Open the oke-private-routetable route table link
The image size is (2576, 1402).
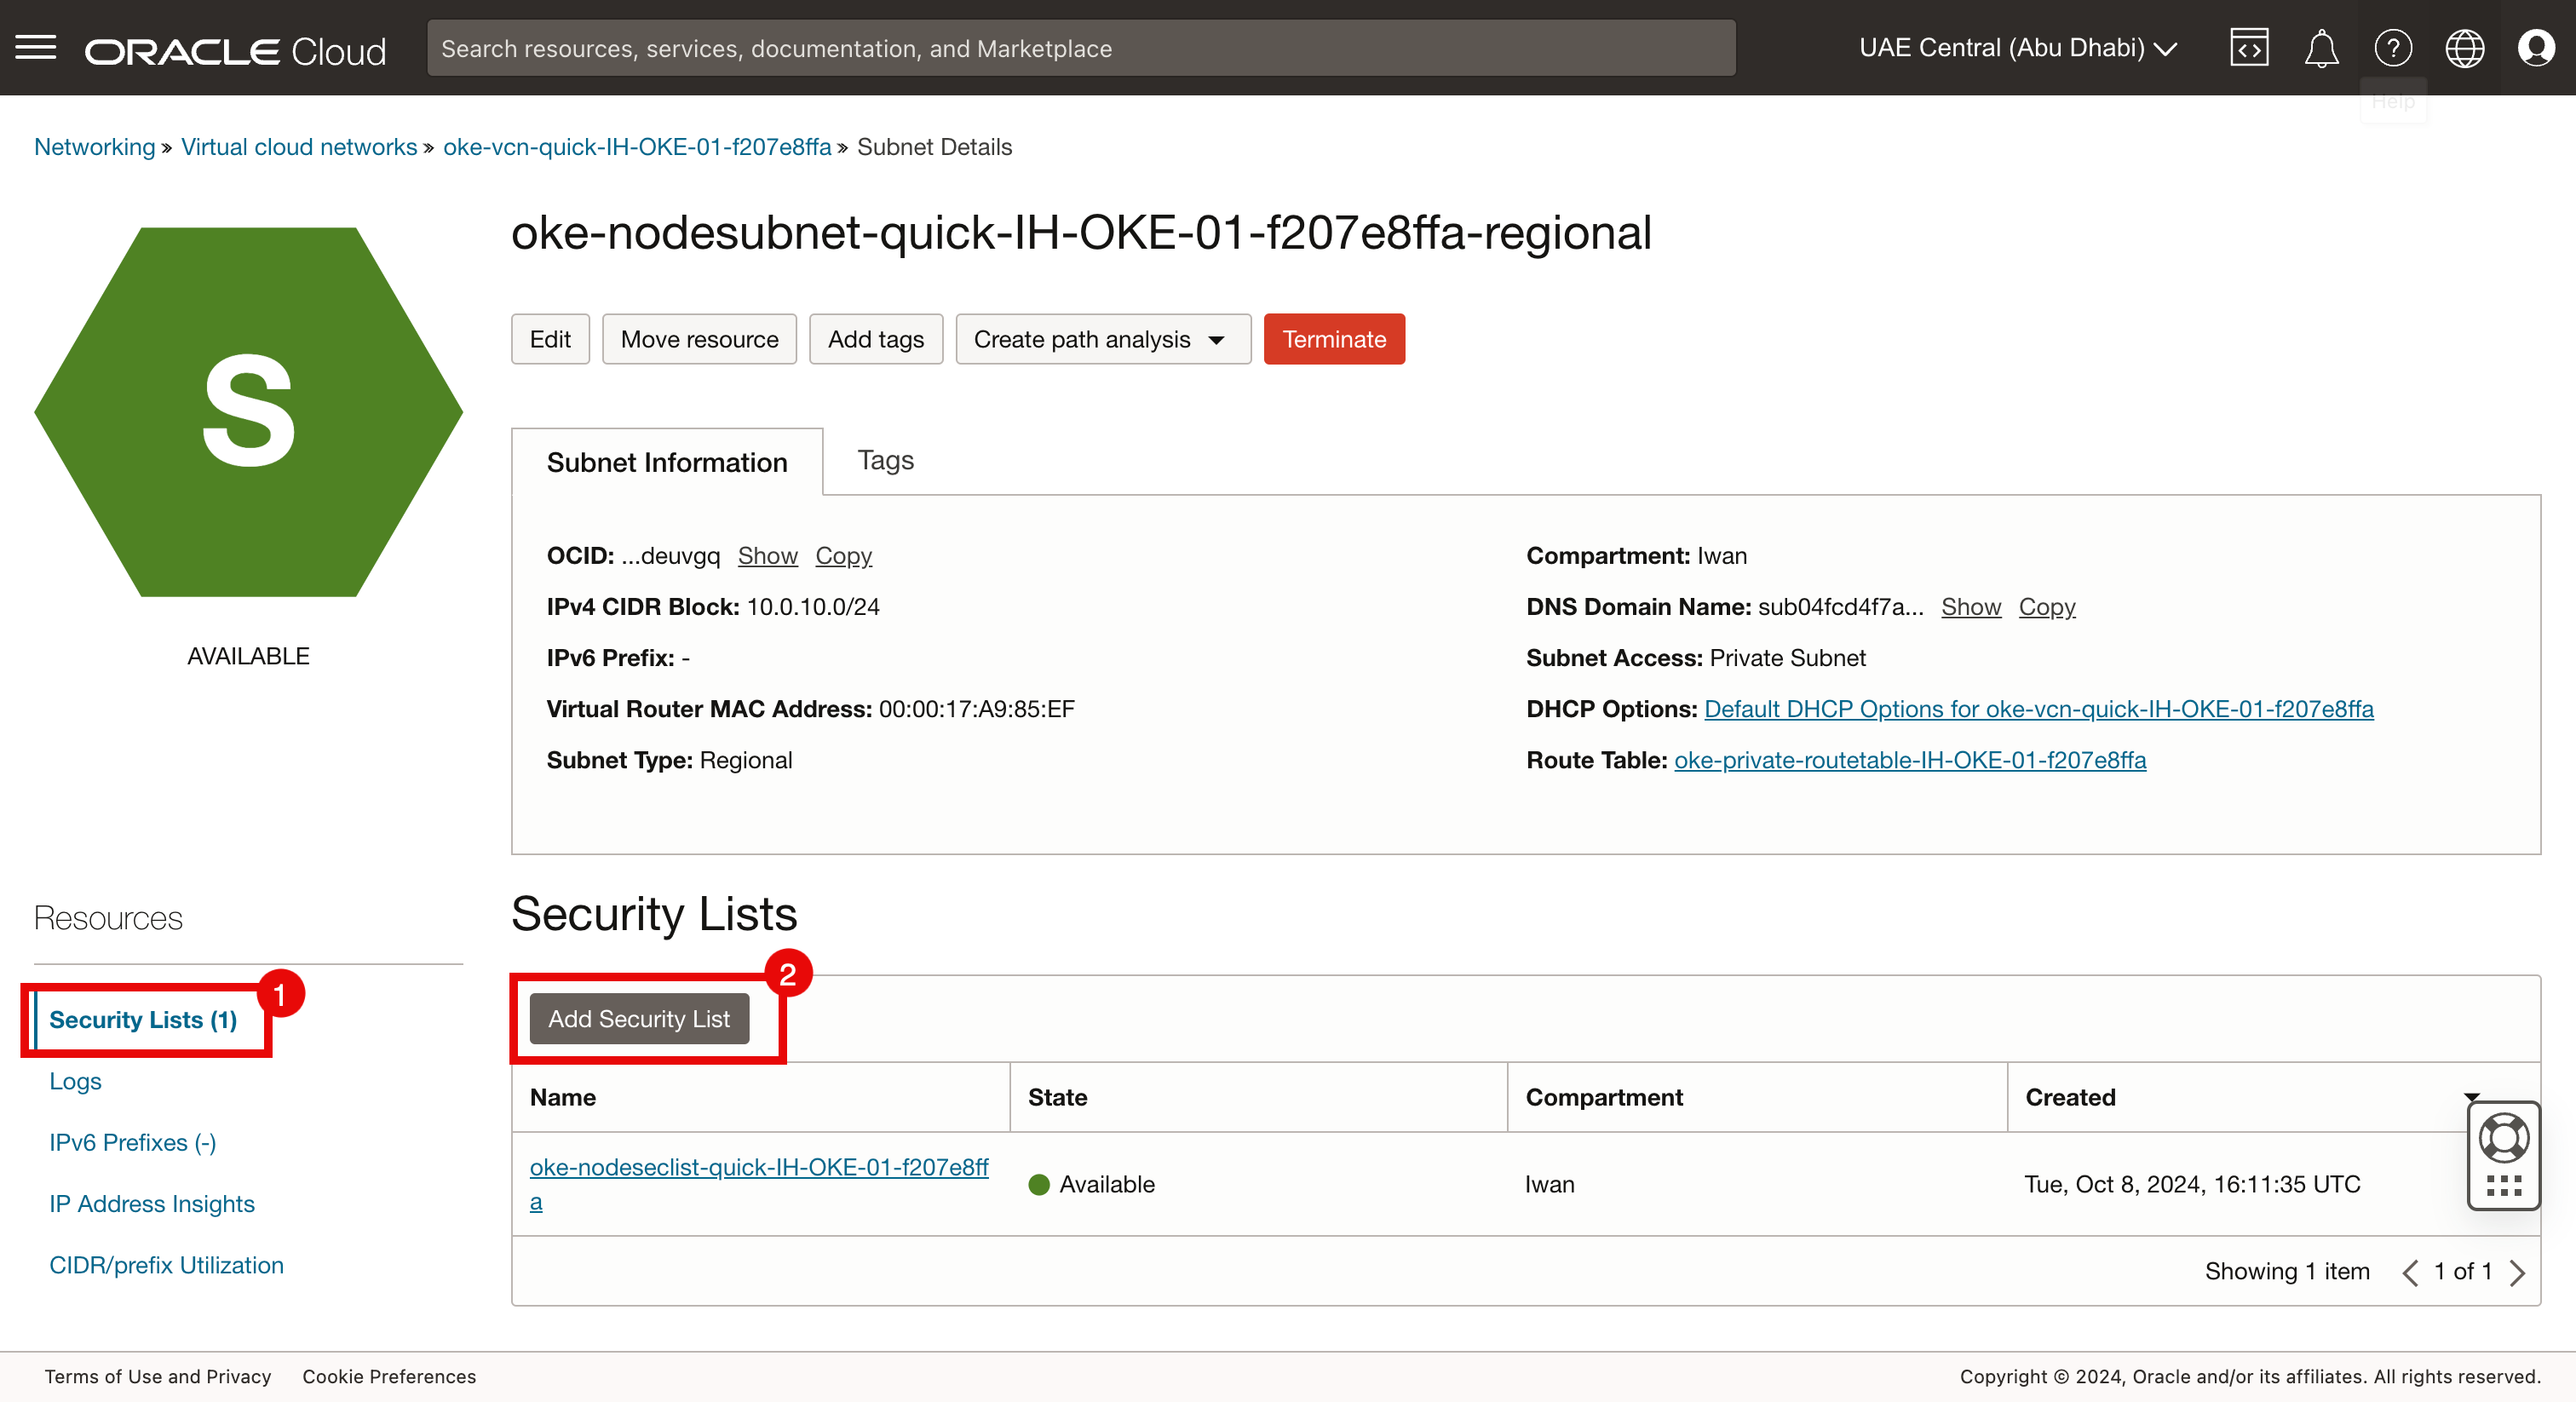[1909, 760]
